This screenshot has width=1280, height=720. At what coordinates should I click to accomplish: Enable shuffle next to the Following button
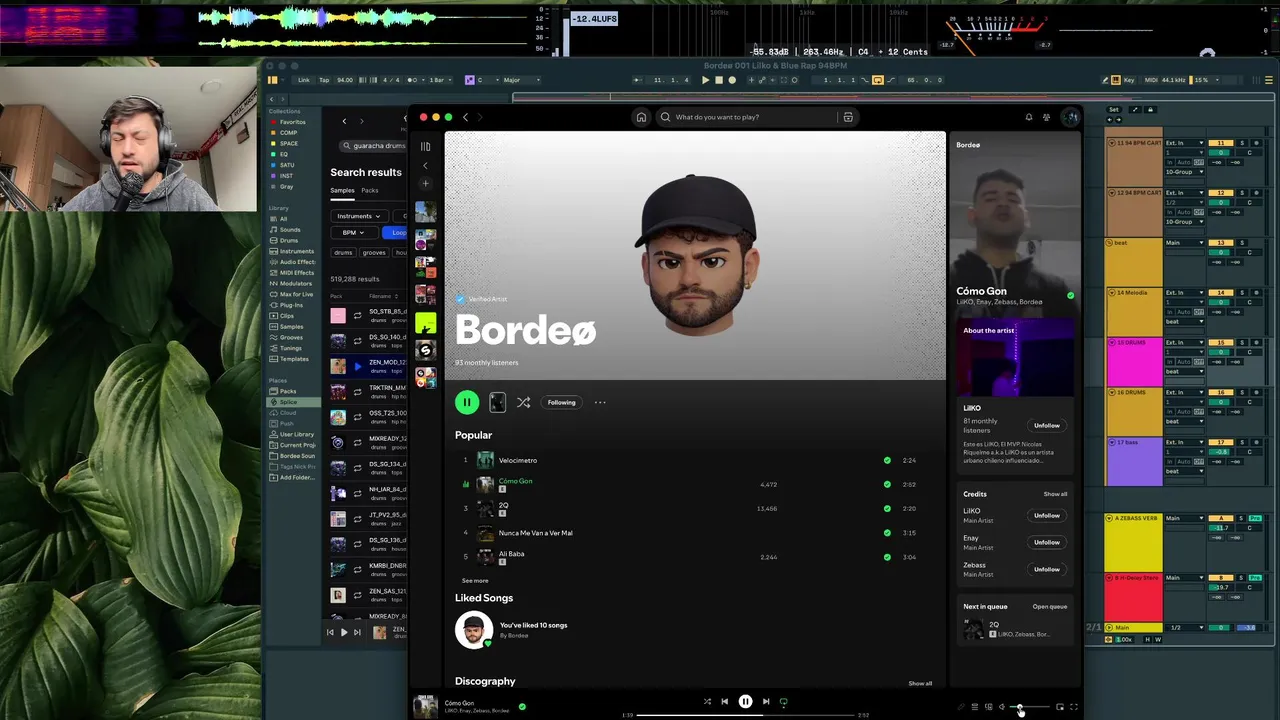pyautogui.click(x=524, y=402)
